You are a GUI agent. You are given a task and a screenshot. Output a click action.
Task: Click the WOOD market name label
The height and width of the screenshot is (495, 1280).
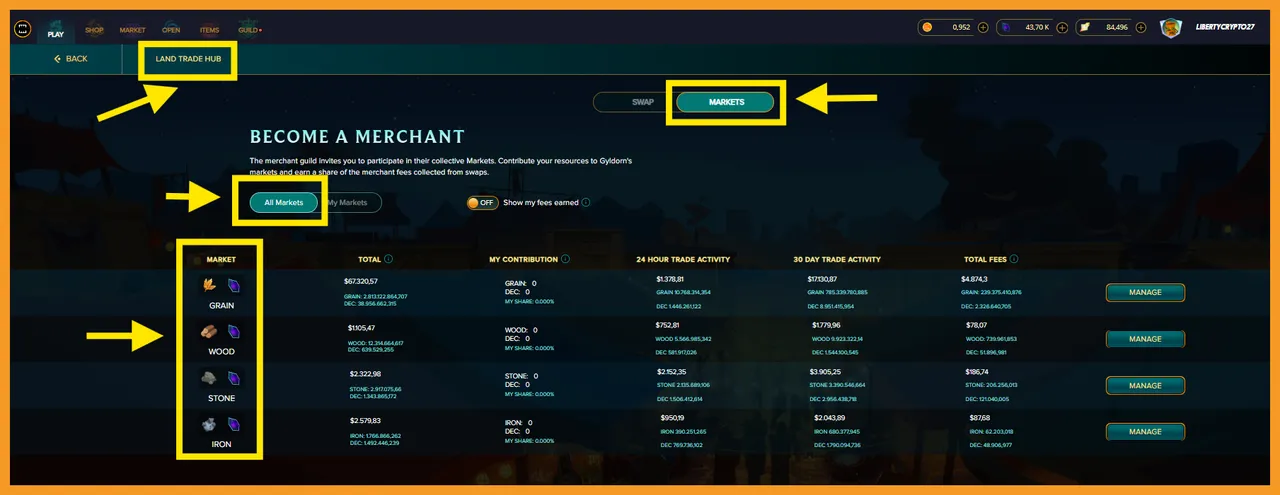pos(221,352)
